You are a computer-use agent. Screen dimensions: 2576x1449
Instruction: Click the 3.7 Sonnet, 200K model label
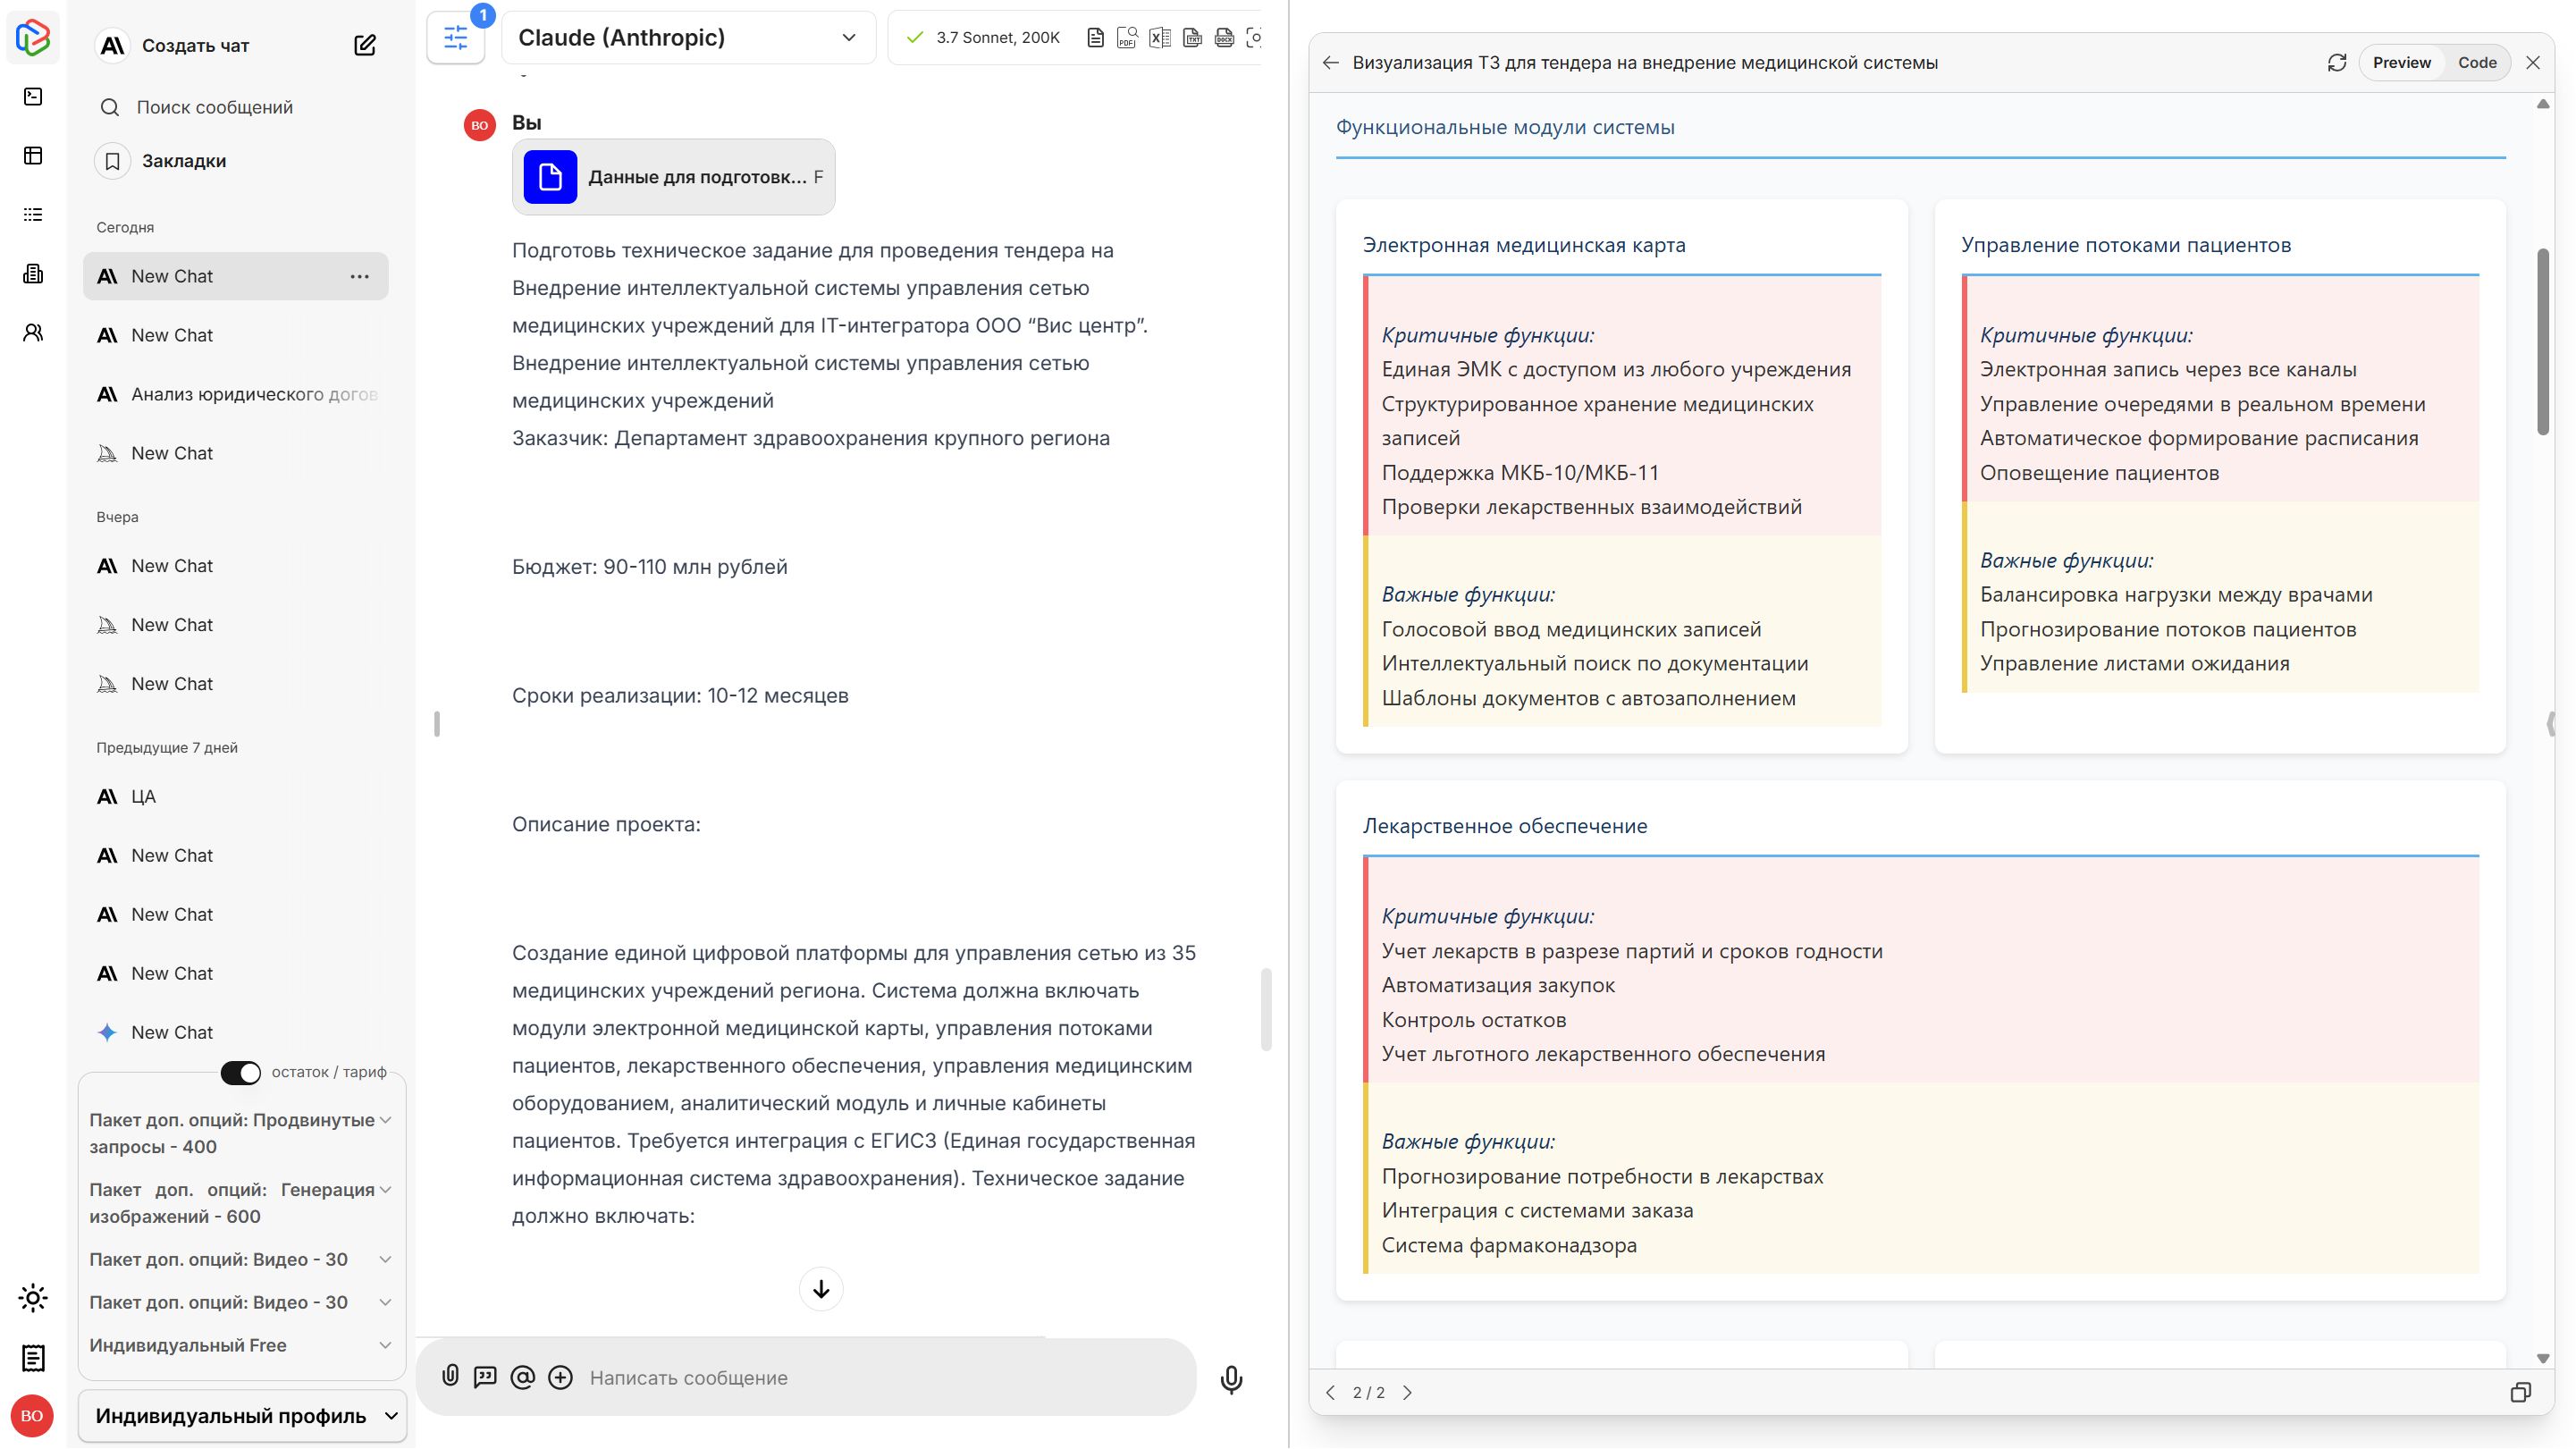(997, 38)
